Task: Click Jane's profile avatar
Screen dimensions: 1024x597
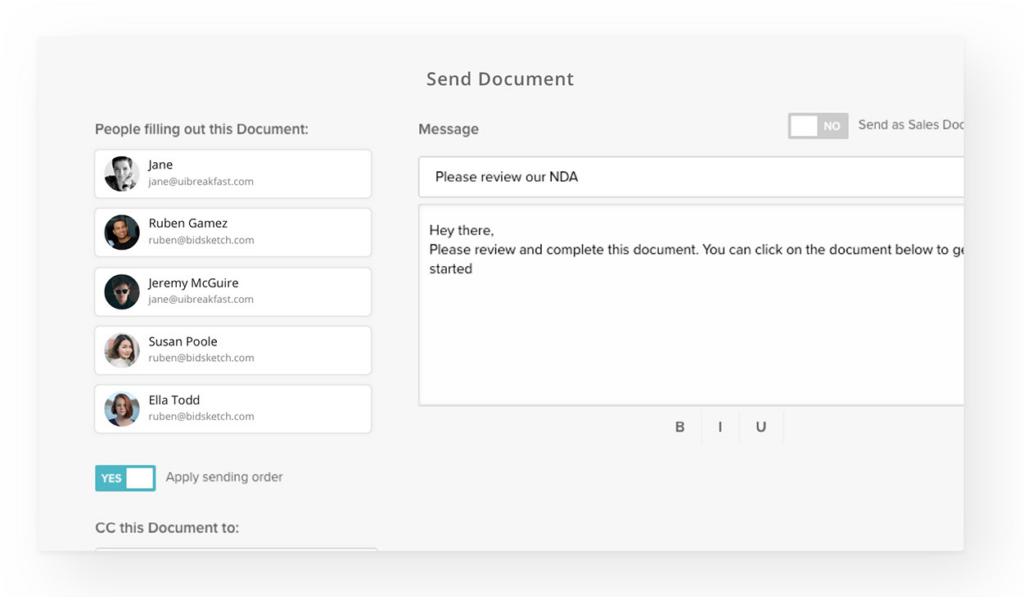Action: point(121,173)
